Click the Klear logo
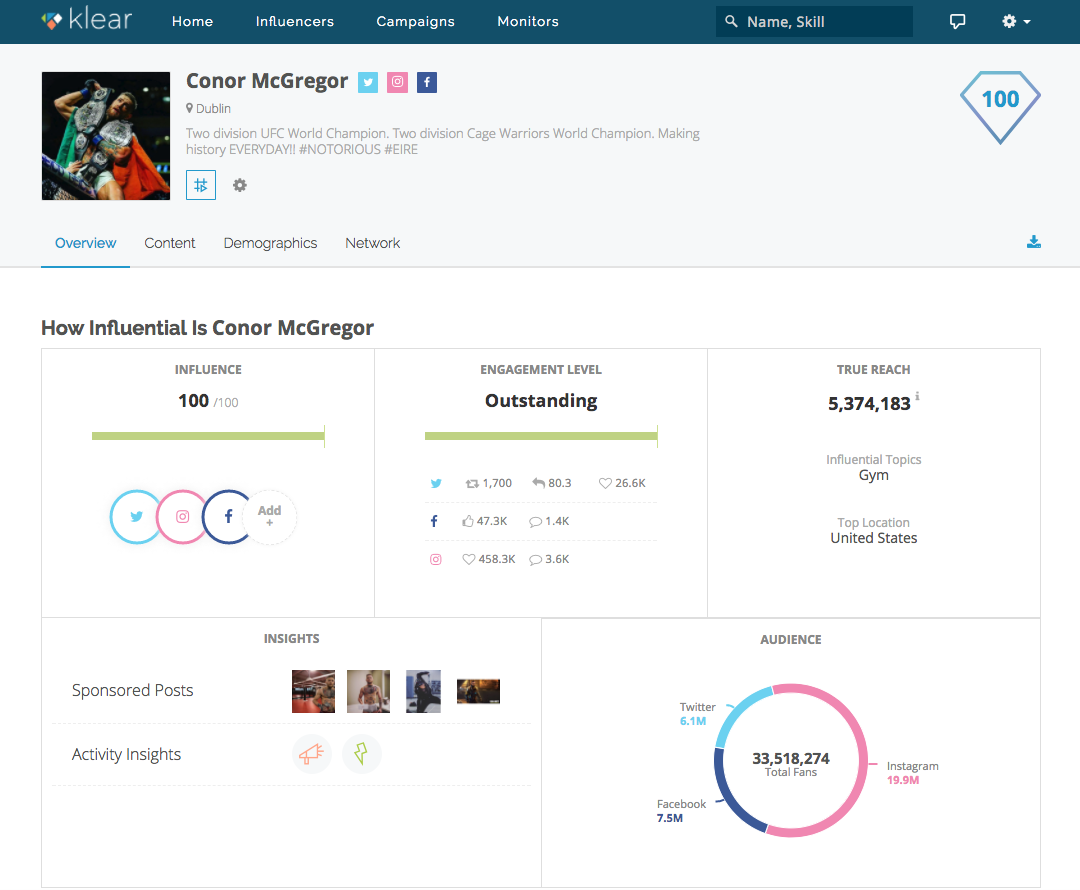1080x890 pixels. click(x=87, y=20)
